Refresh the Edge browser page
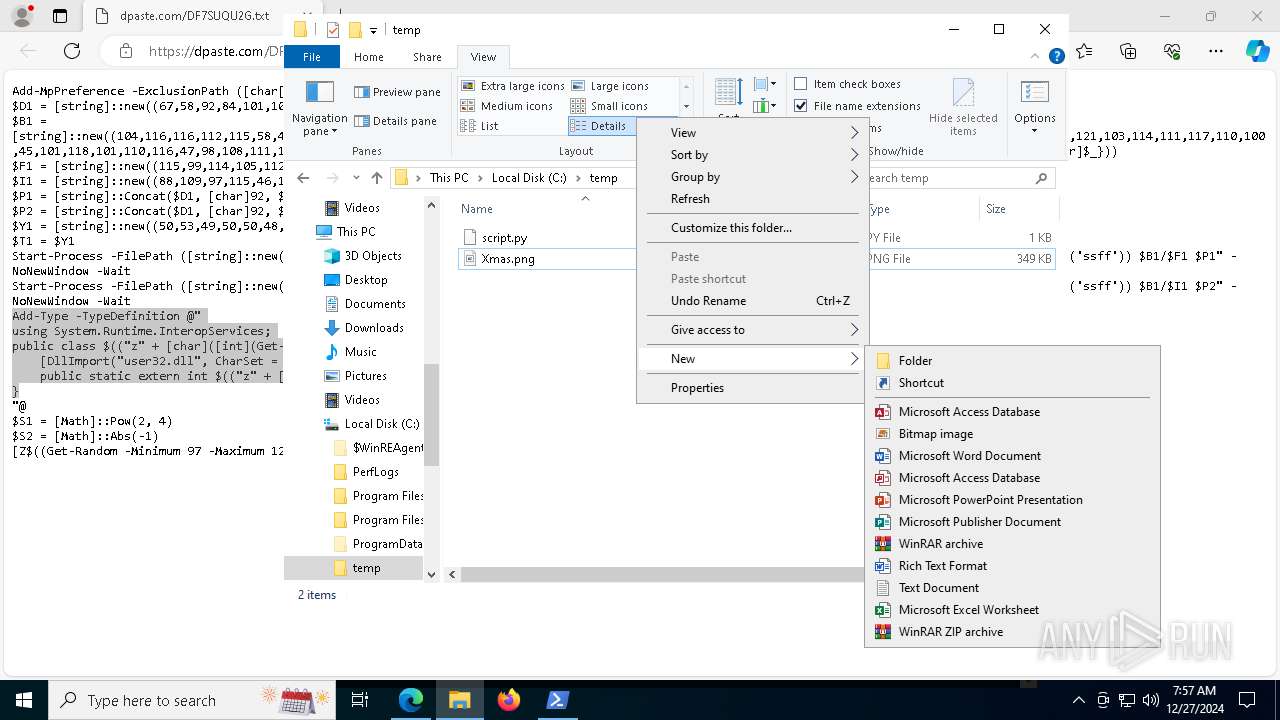Viewport: 1280px width, 720px height. pyautogui.click(x=72, y=51)
